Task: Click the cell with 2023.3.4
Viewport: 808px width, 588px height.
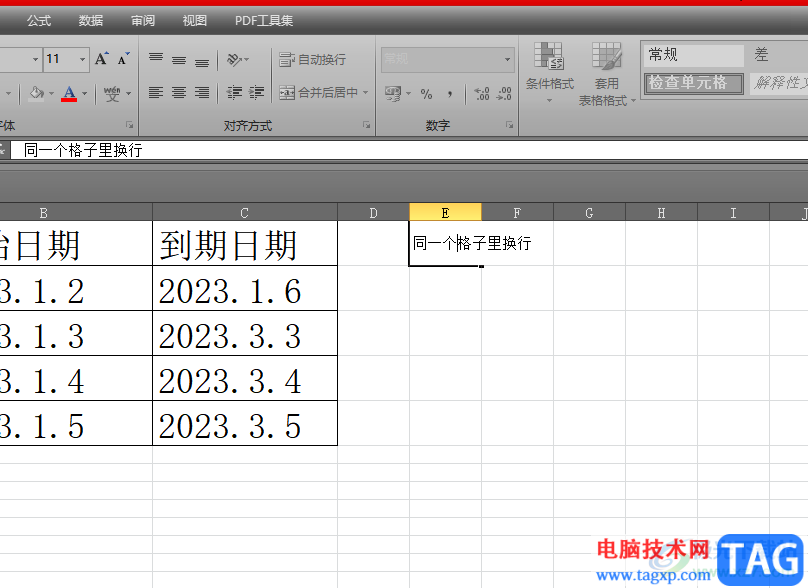Action: [245, 378]
